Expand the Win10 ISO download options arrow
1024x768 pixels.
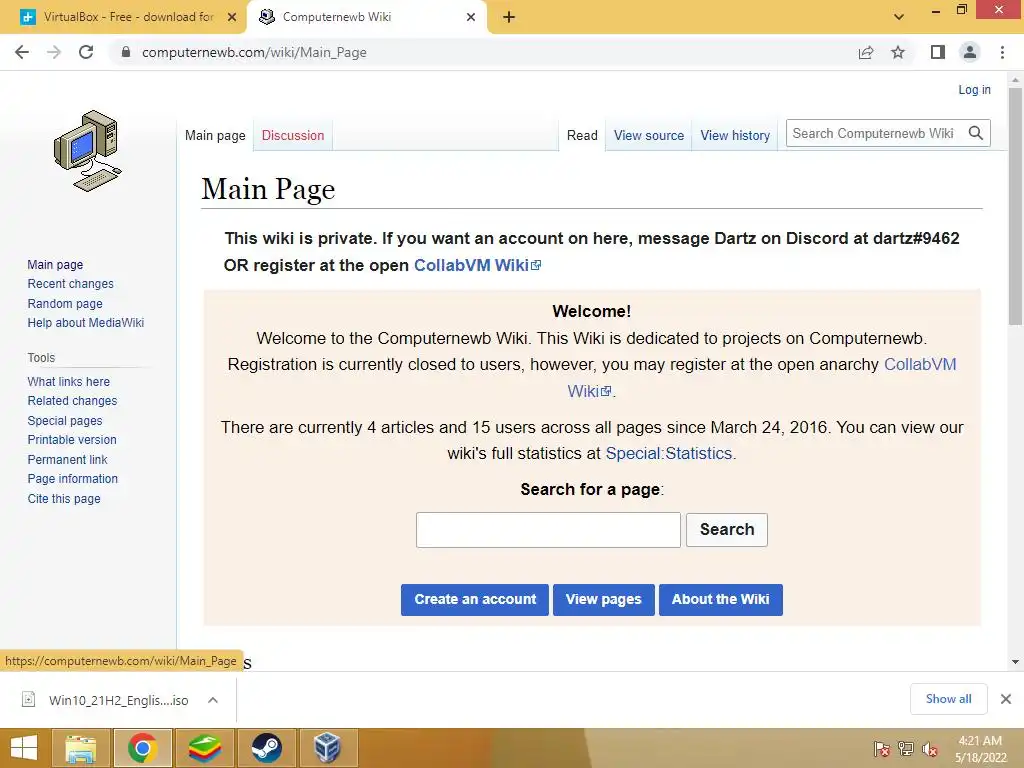213,700
